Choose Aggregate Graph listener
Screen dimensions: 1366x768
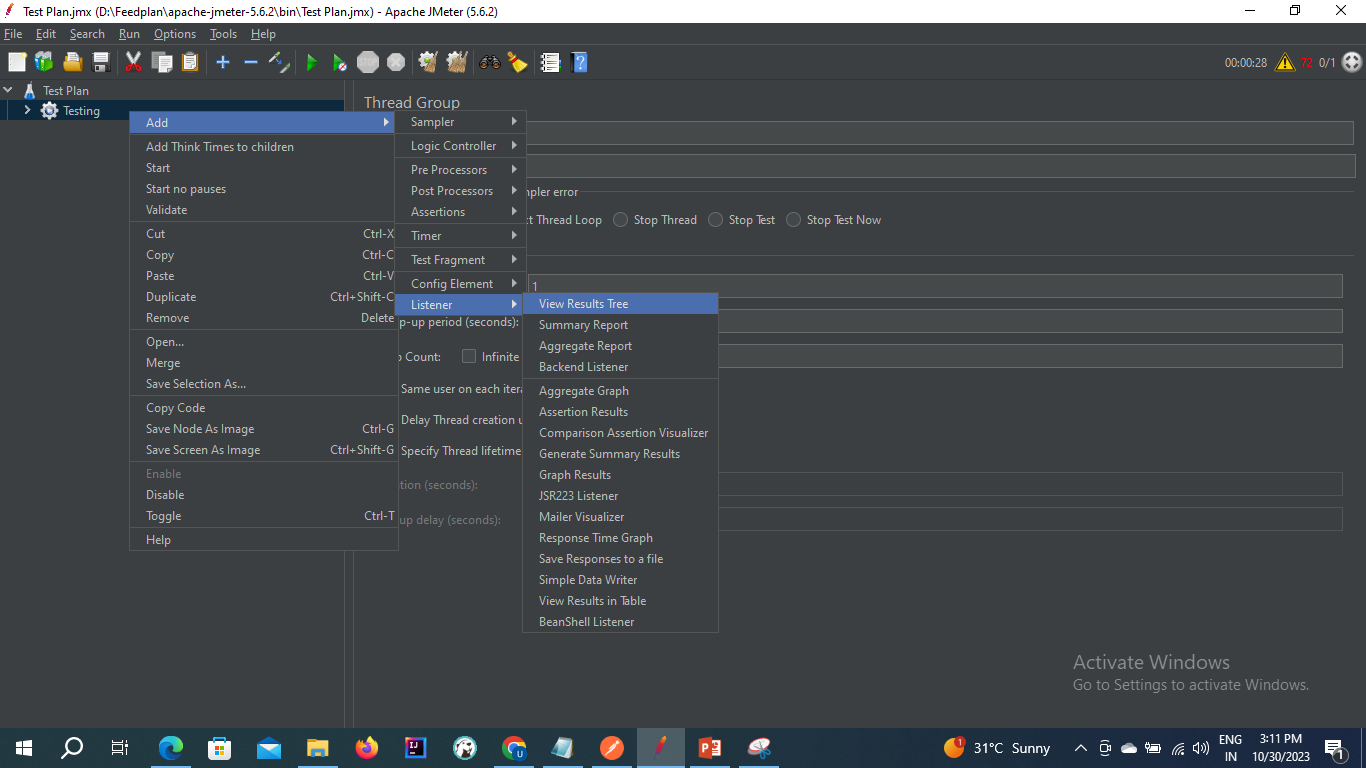620,391
